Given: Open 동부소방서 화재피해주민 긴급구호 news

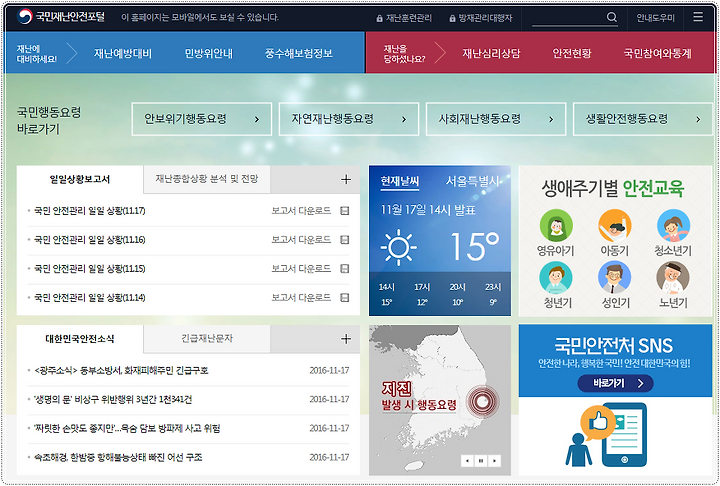Looking at the screenshot, I should [x=121, y=370].
